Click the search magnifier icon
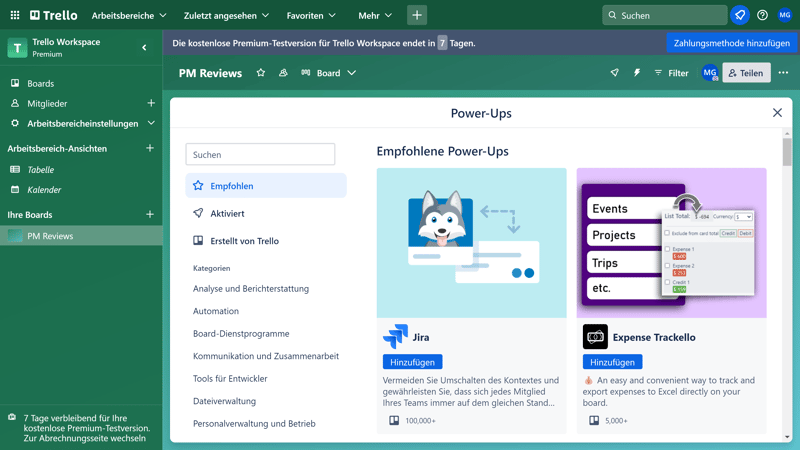This screenshot has height=450, width=800. pyautogui.click(x=612, y=15)
